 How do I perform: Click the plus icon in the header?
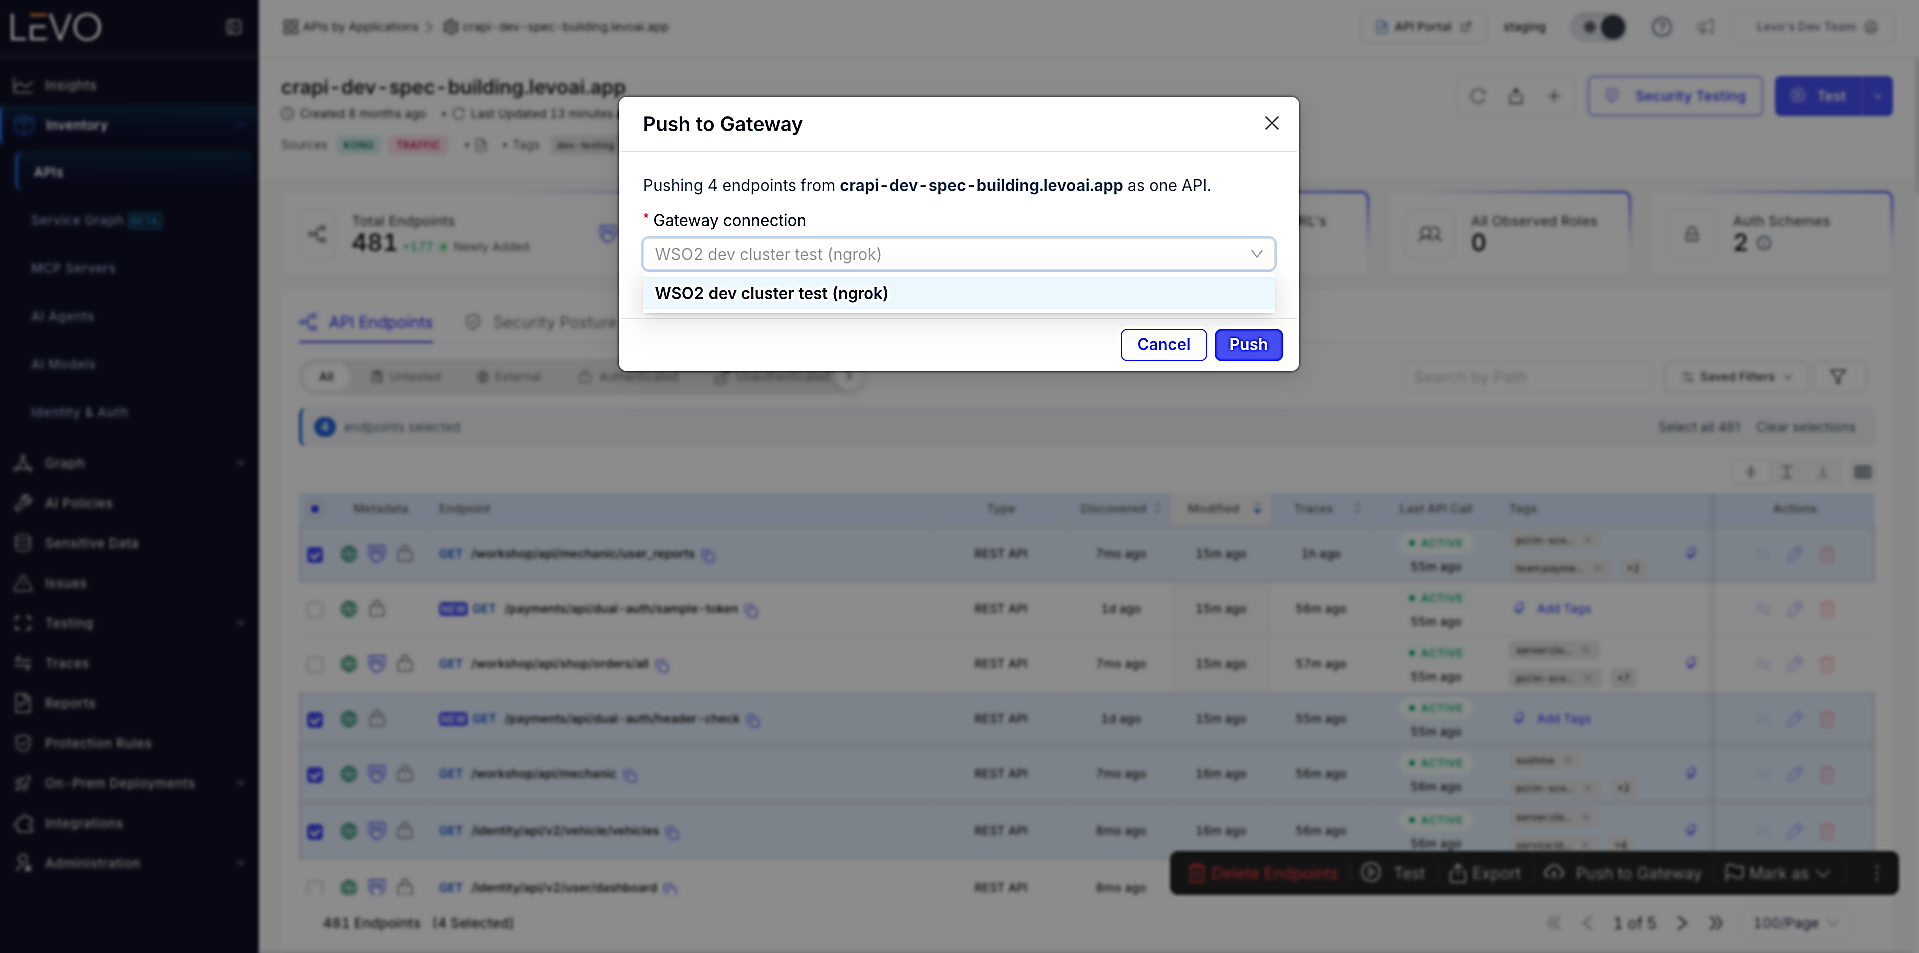1553,96
